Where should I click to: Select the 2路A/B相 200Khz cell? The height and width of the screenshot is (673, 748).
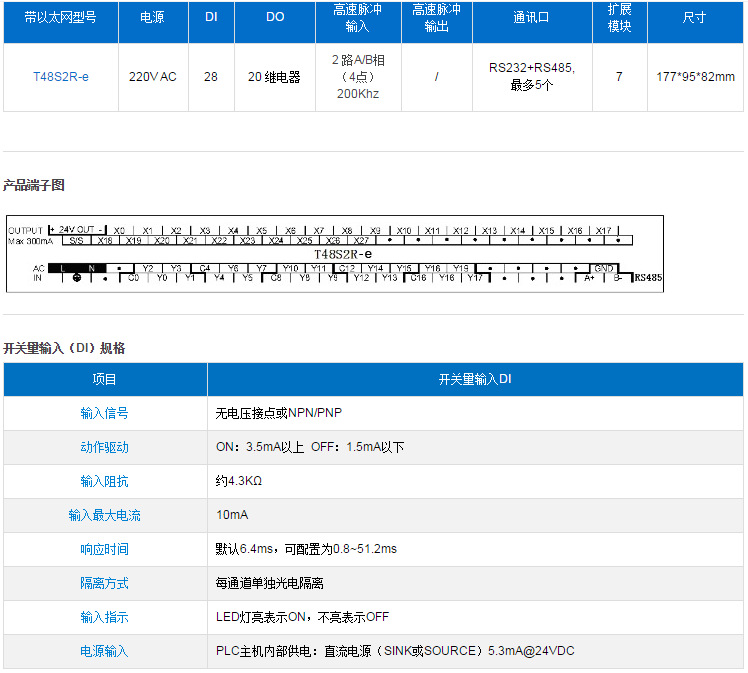pyautogui.click(x=358, y=77)
